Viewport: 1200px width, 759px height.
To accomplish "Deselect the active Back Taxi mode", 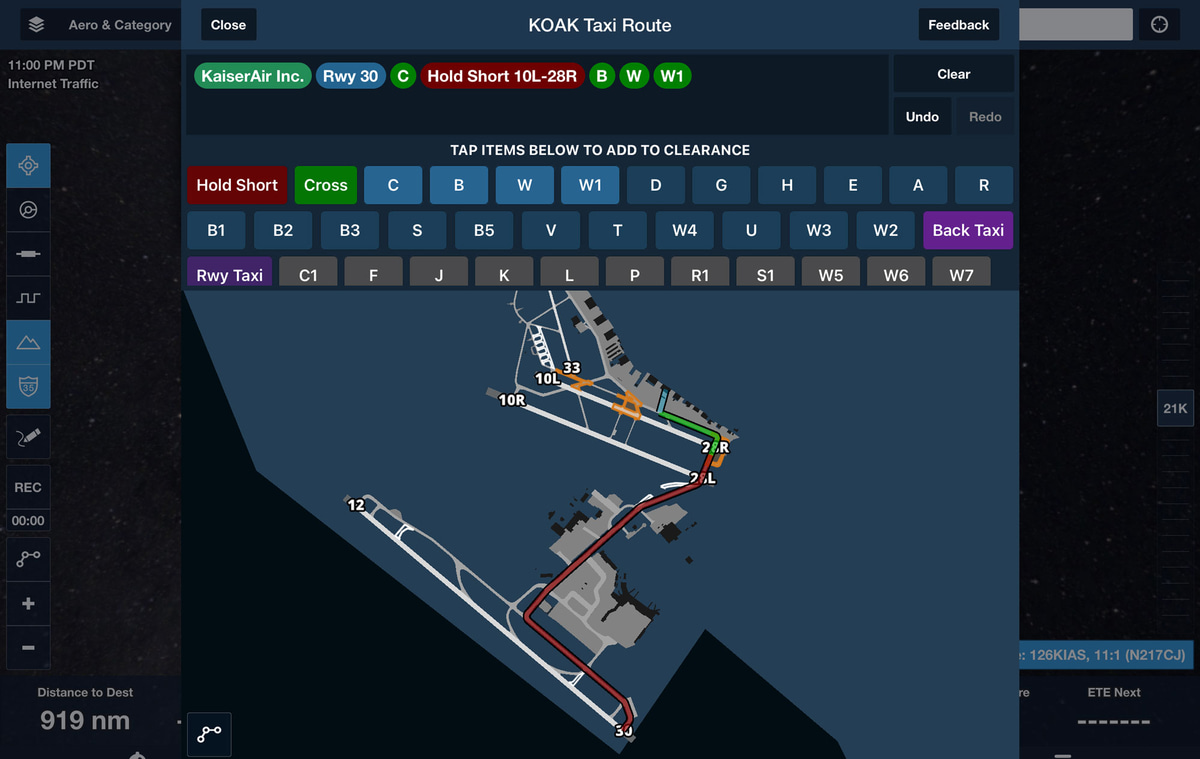I will [x=967, y=230].
